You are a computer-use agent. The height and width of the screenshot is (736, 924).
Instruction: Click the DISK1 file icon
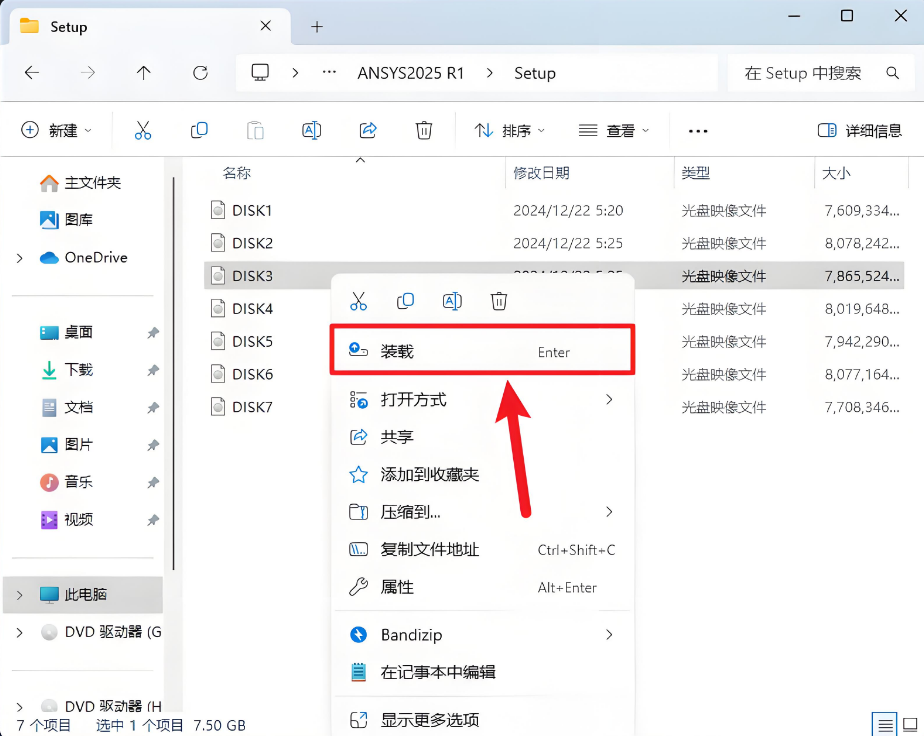click(x=218, y=210)
